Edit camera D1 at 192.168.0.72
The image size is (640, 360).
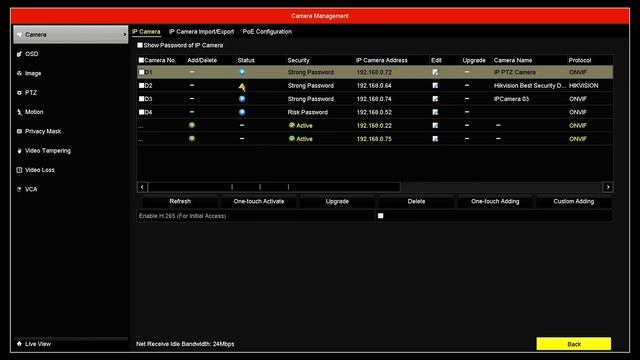point(435,72)
